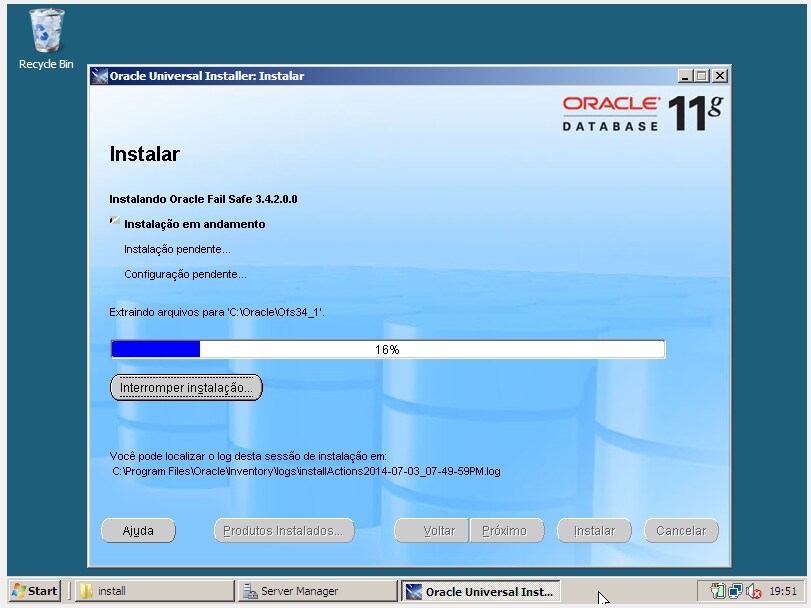This screenshot has height=608, width=811.
Task: Click the 16% extraction progress bar
Action: (388, 348)
